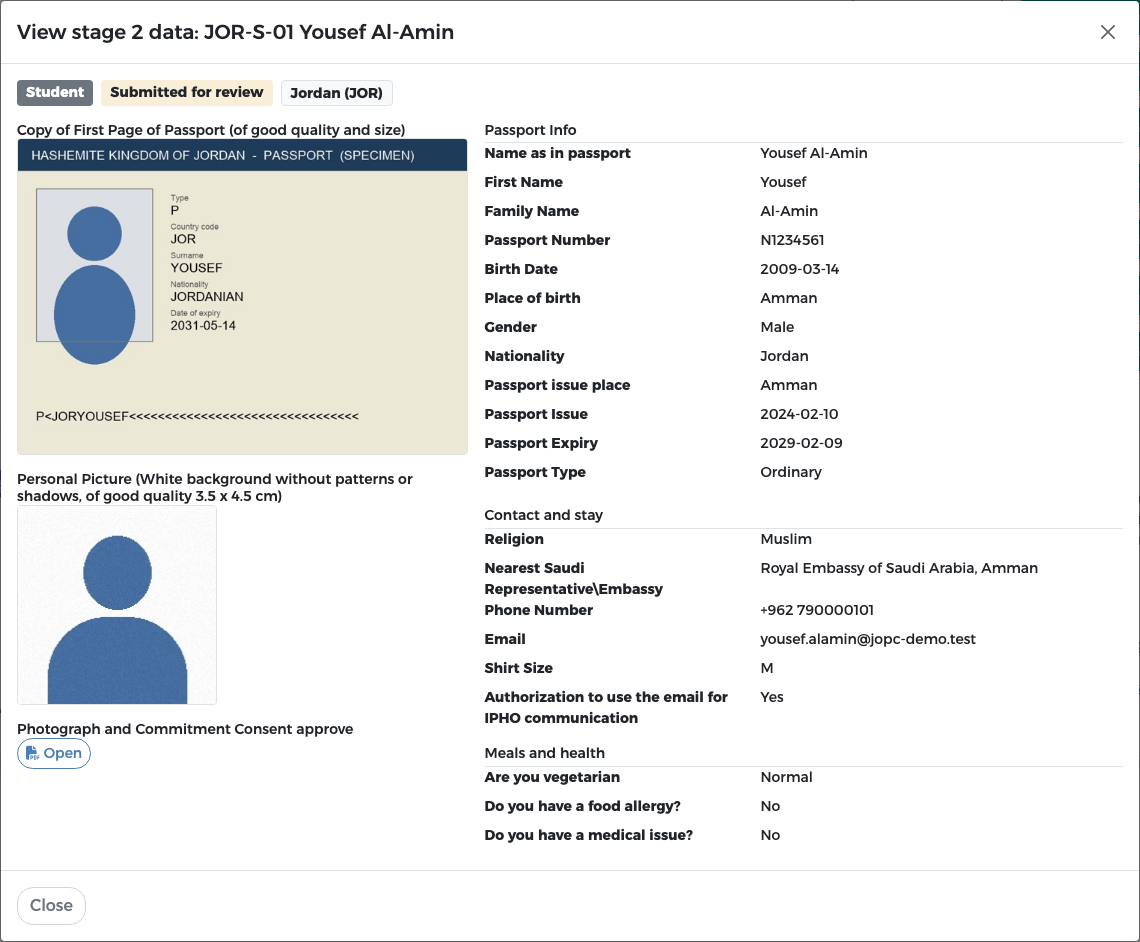Click the Passport Info section heading

530,130
